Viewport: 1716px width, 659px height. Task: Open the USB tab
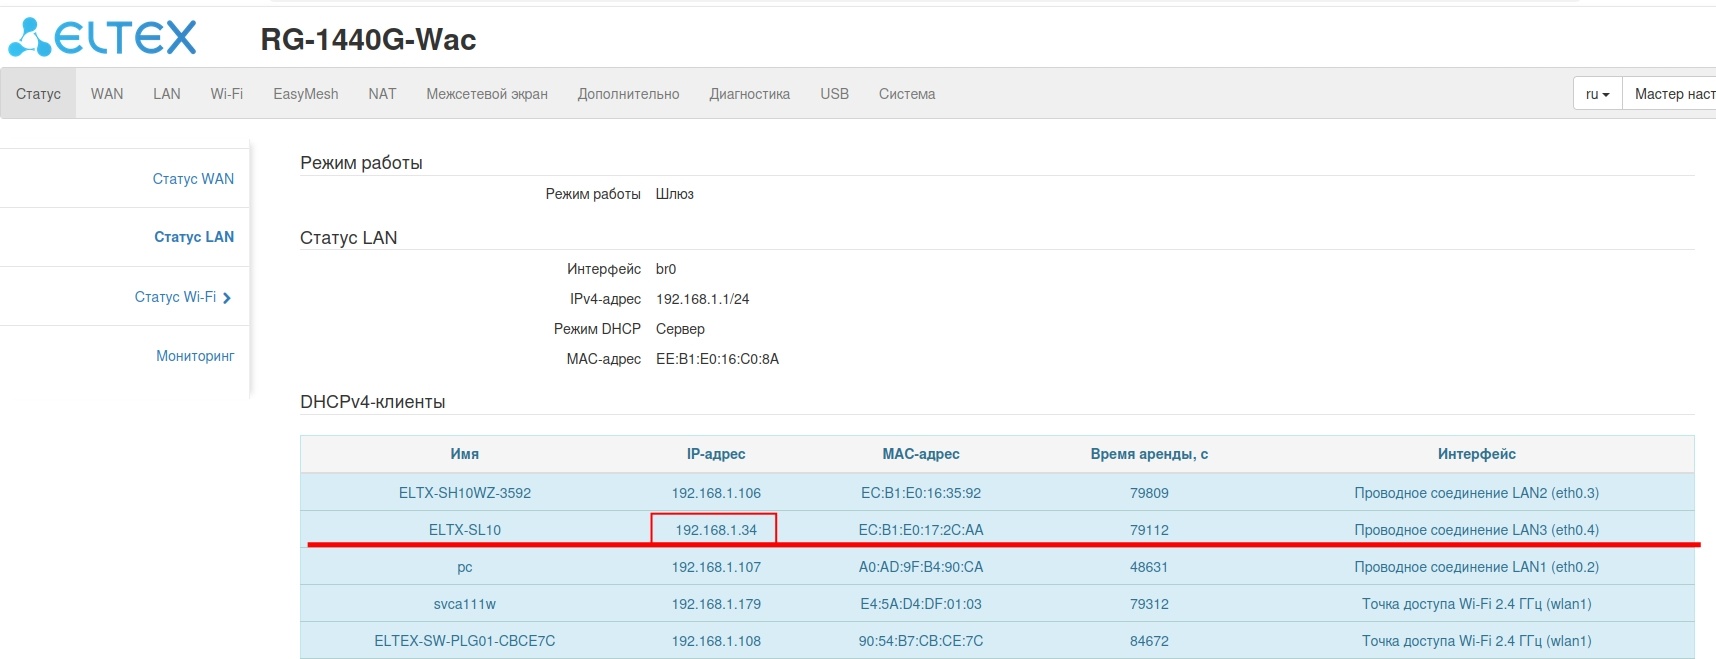click(x=834, y=94)
